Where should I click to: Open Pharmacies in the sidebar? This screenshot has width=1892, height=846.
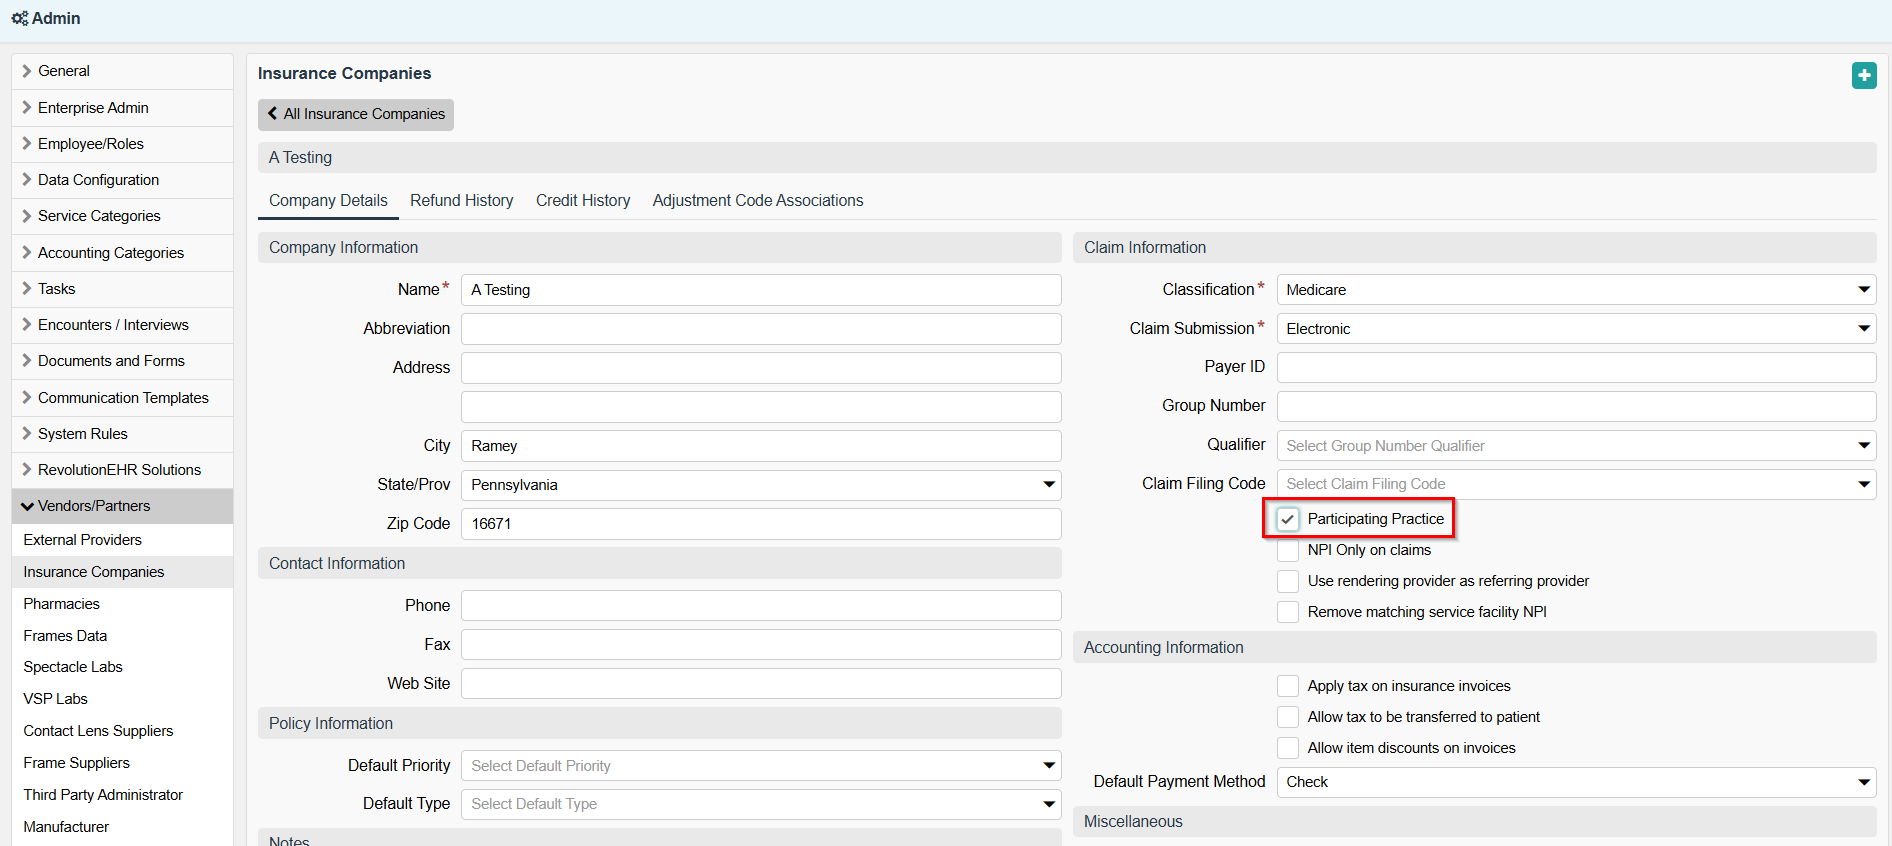pos(62,604)
